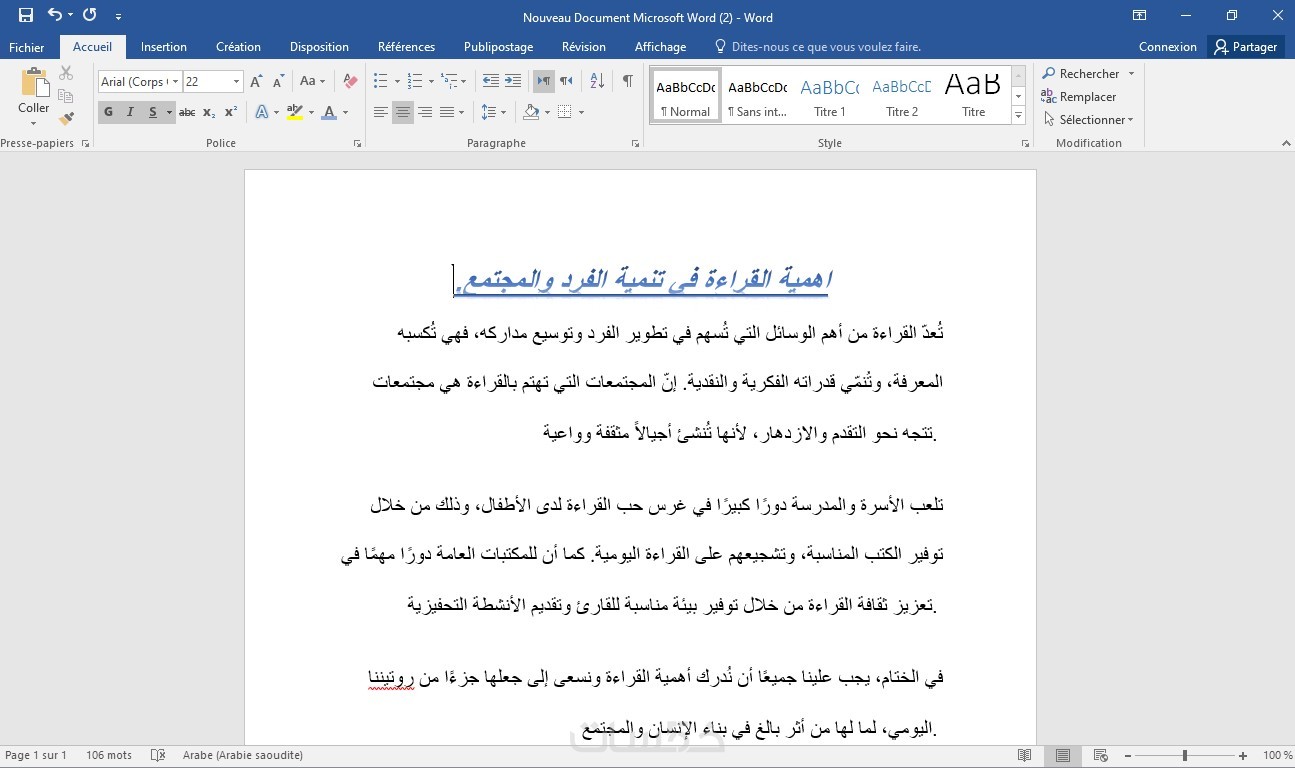Viewport: 1295px width, 768px height.
Task: Open the font size dropdown showing 22
Action: [x=237, y=82]
